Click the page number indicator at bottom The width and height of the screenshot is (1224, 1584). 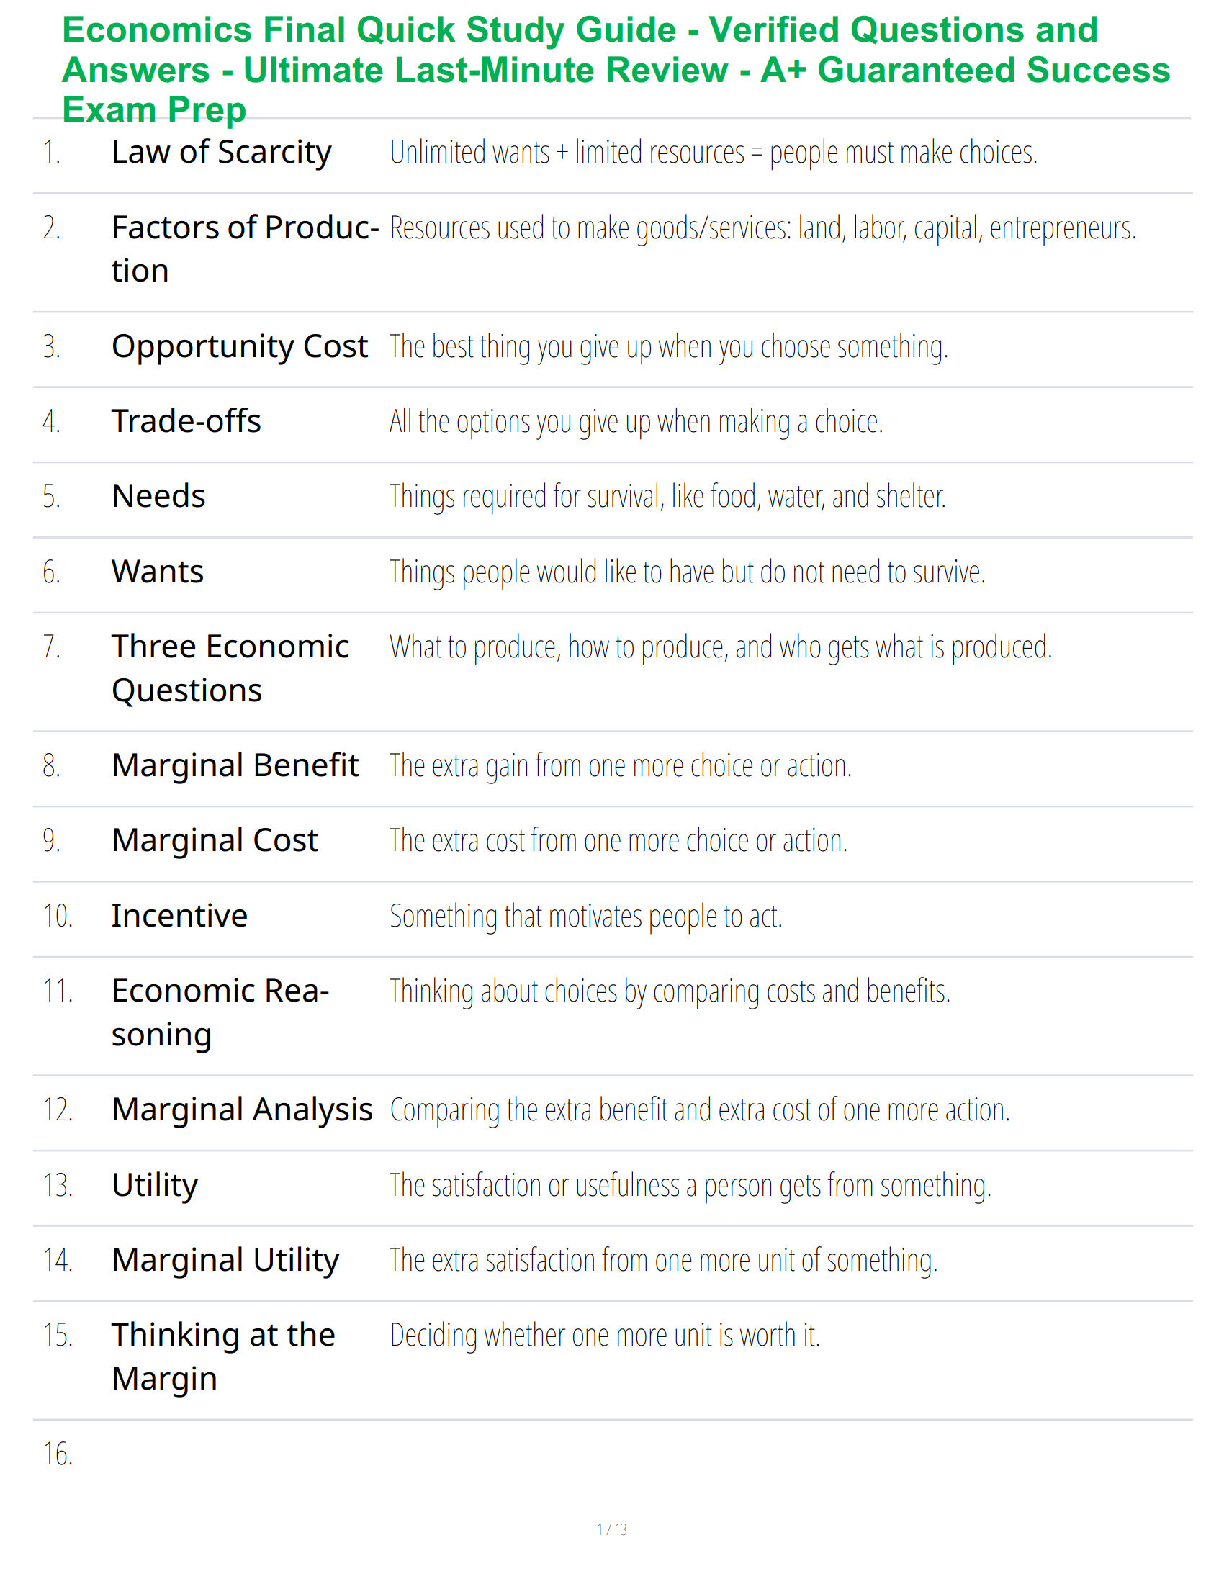pyautogui.click(x=612, y=1529)
